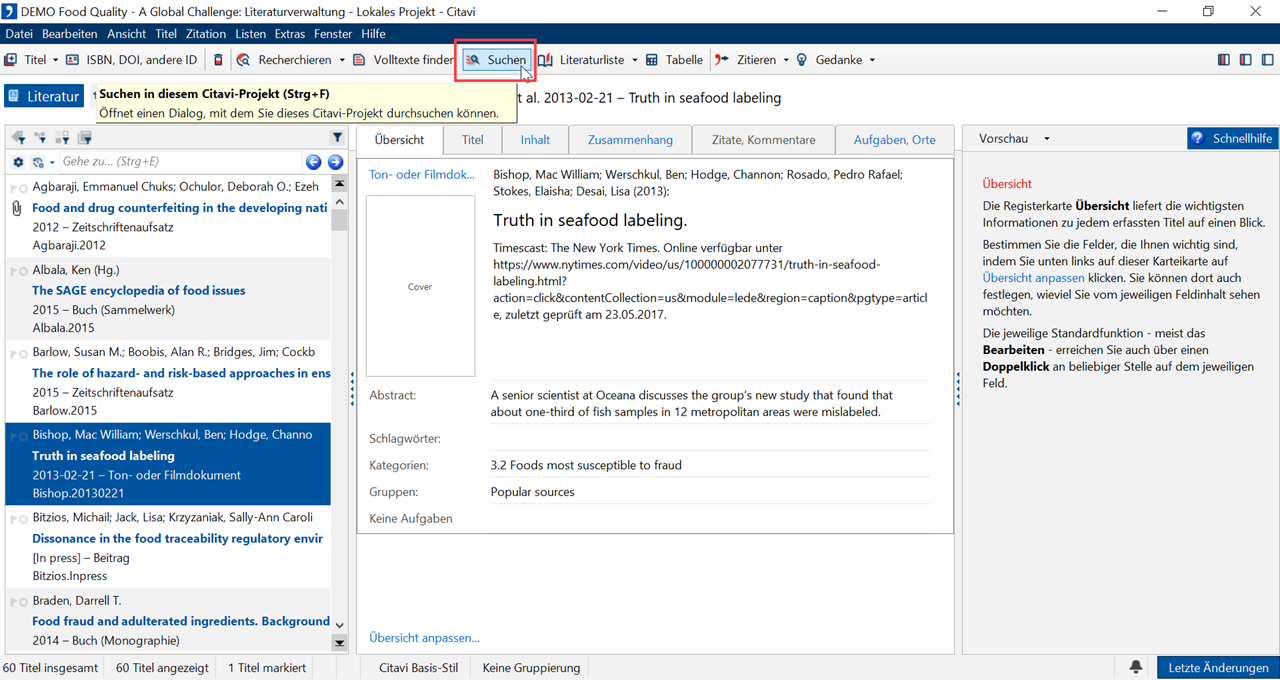Click the filter funnel icon above list
The height and width of the screenshot is (680, 1280).
pyautogui.click(x=337, y=138)
